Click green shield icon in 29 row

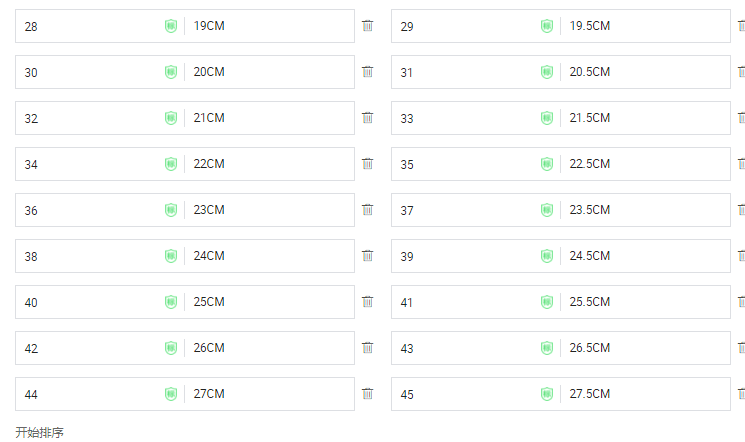point(547,26)
